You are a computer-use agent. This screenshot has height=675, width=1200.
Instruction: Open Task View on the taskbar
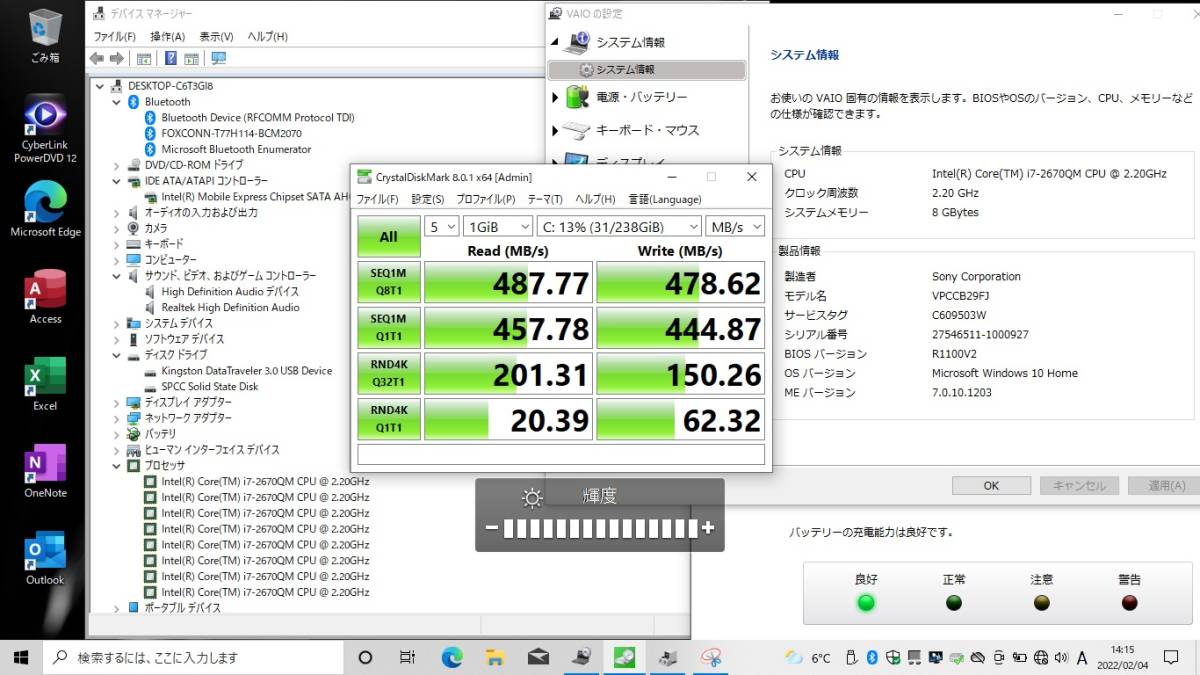(x=408, y=657)
